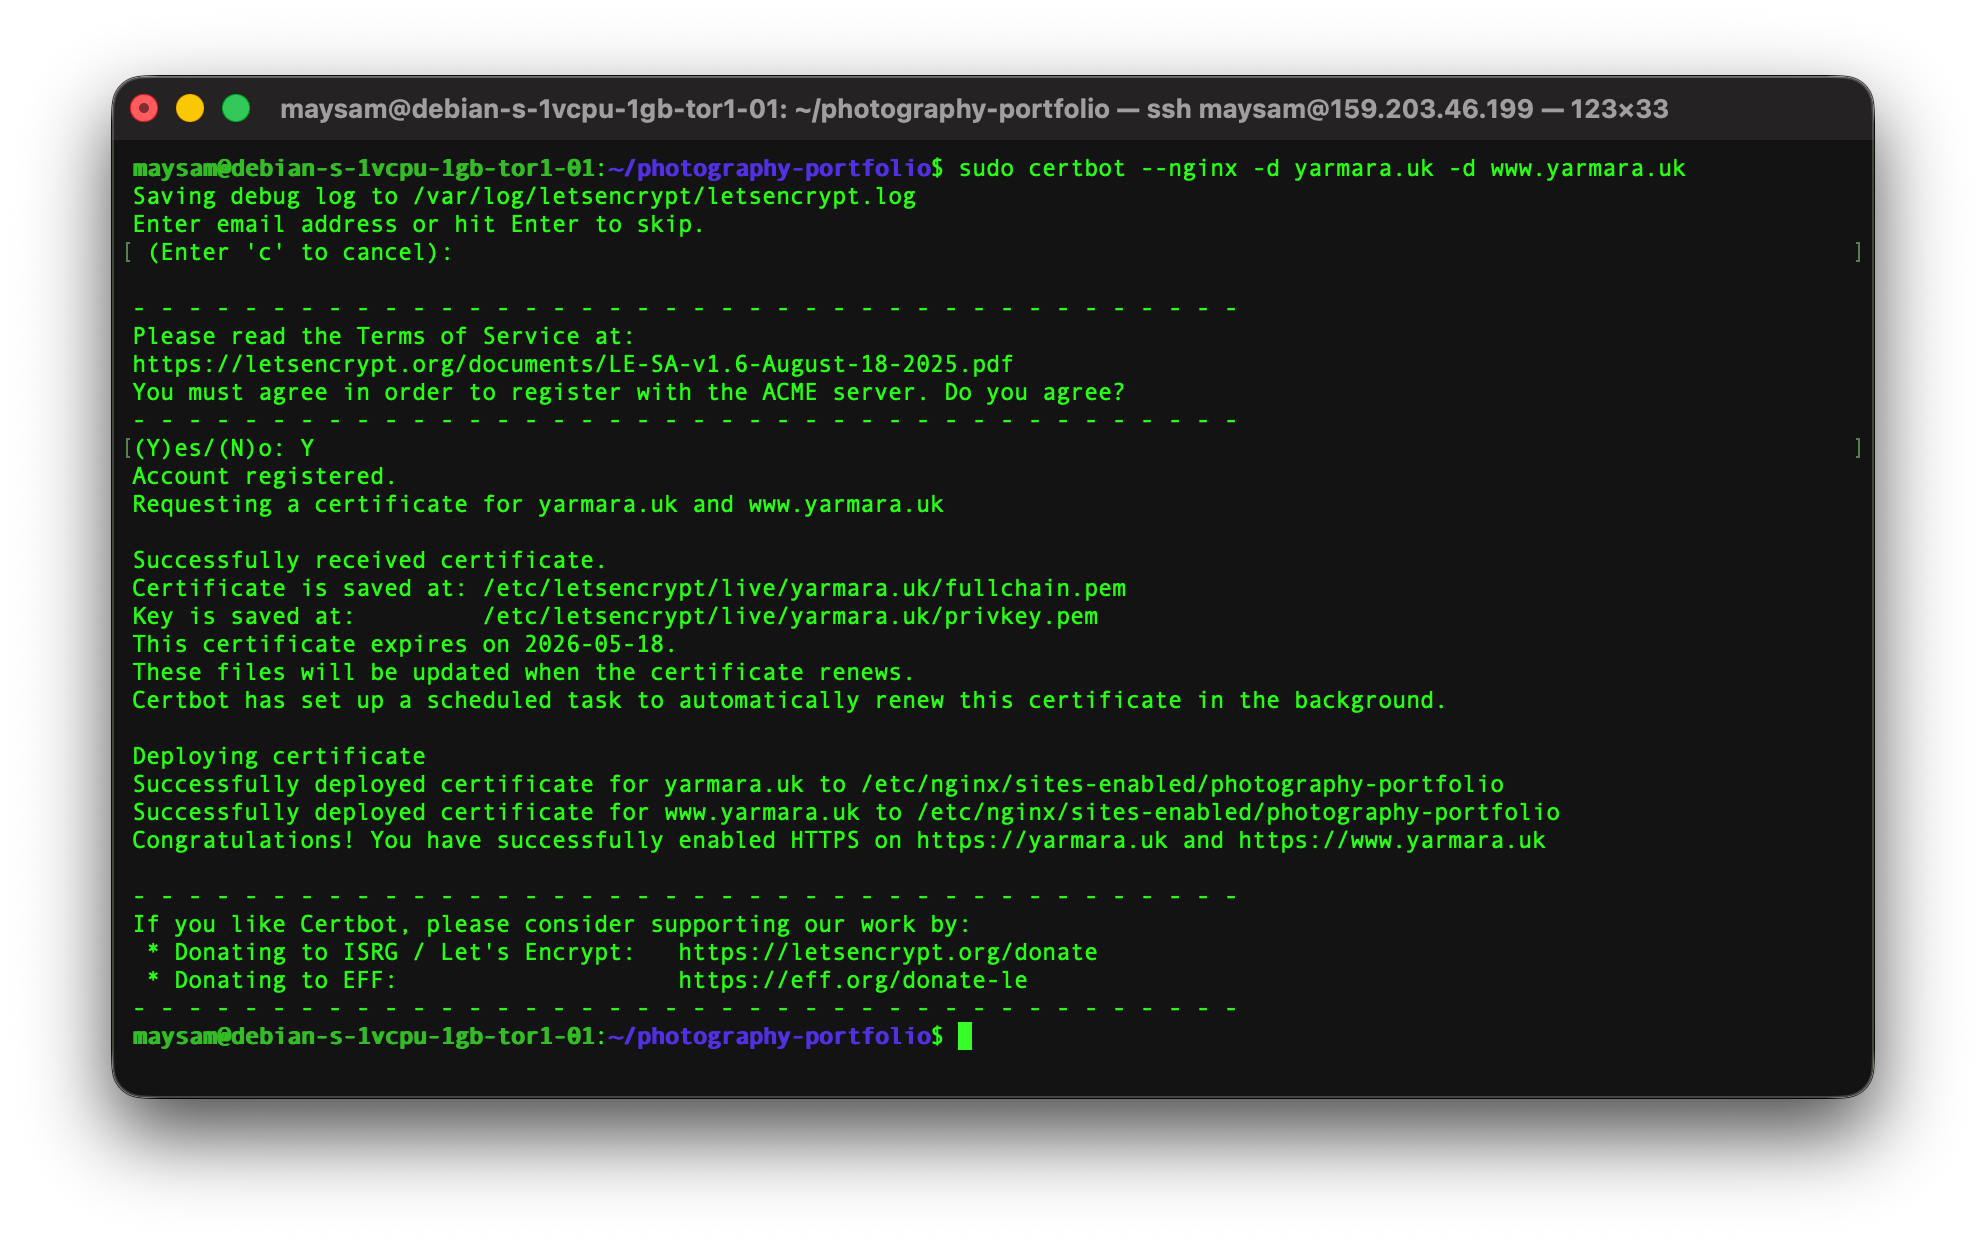
Task: Open the https://letsencrypt.org/donate link
Action: coord(888,952)
